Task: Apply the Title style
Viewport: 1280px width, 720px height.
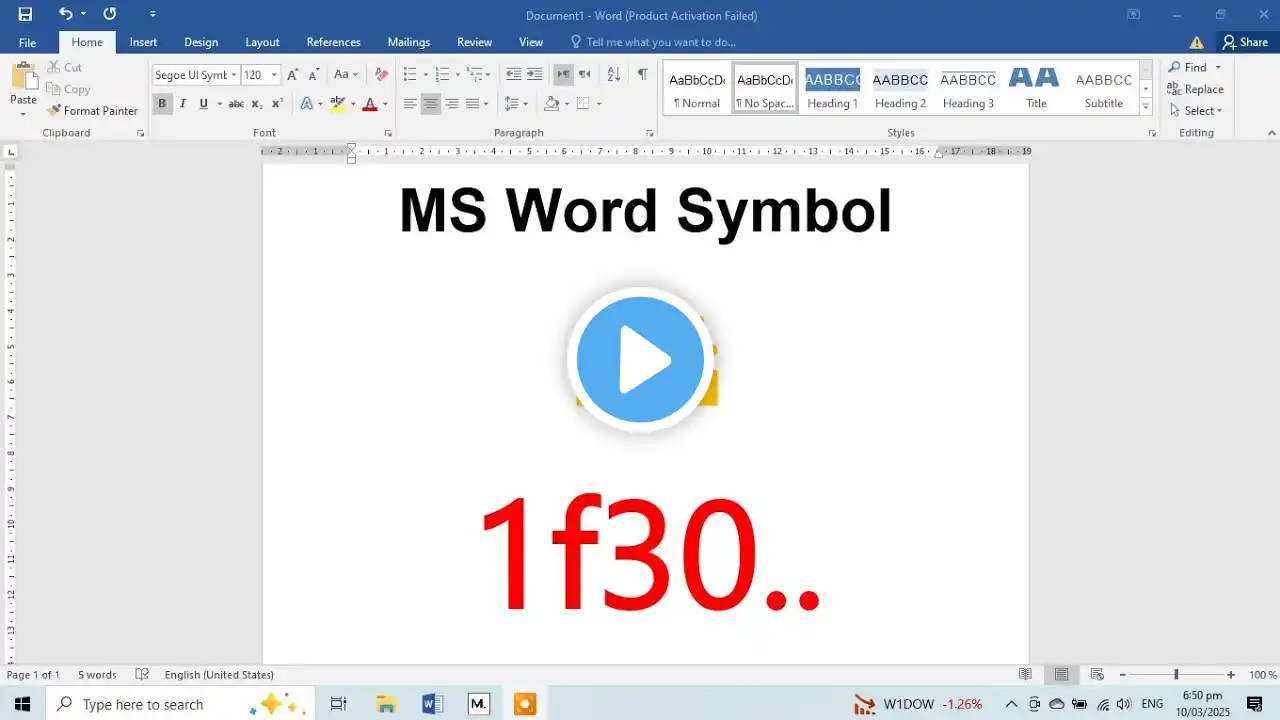Action: 1036,89
